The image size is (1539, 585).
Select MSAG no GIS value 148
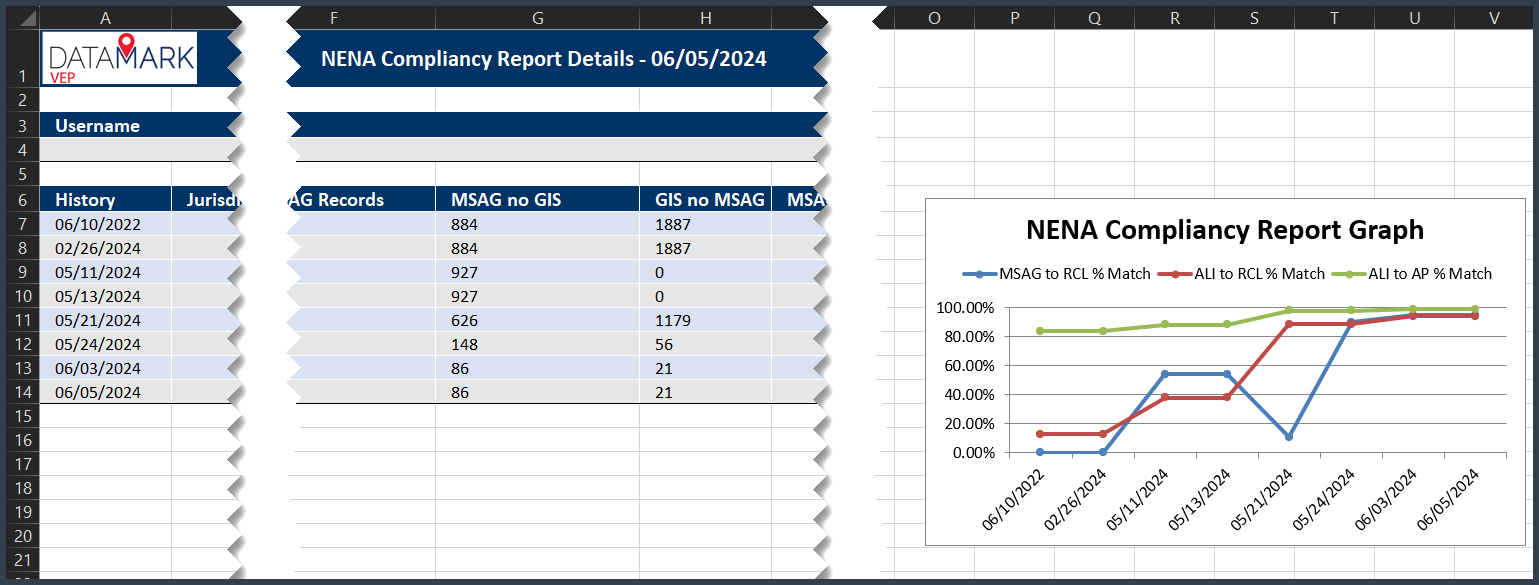click(x=537, y=344)
